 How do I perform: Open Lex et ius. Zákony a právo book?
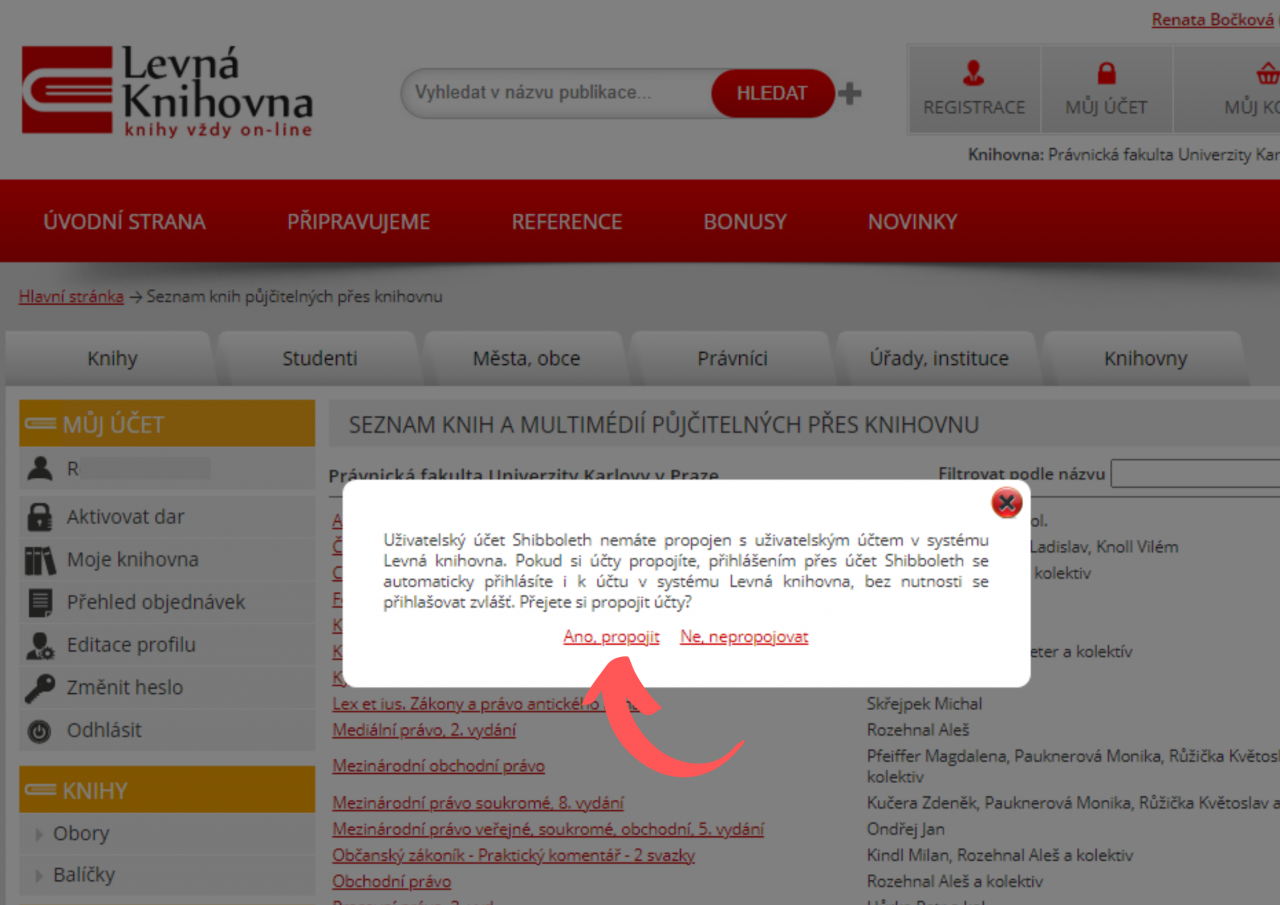(485, 704)
